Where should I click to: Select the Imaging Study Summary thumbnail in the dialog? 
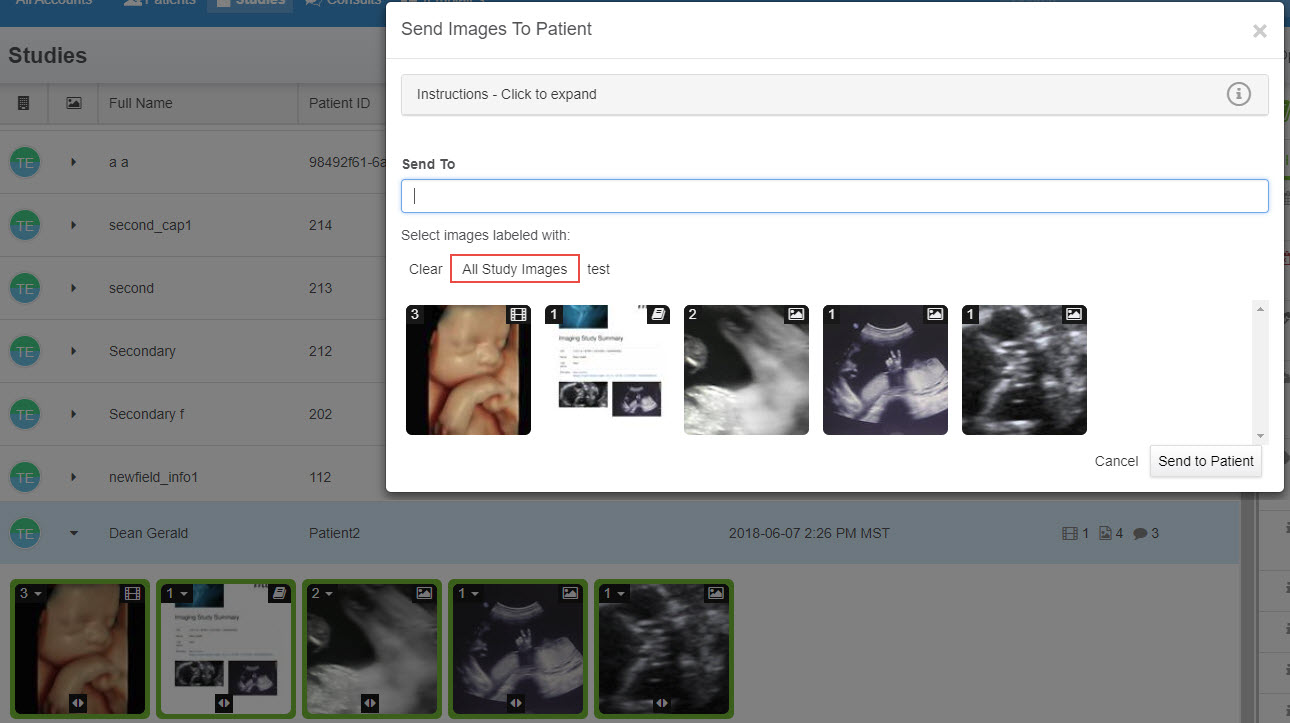(x=607, y=370)
